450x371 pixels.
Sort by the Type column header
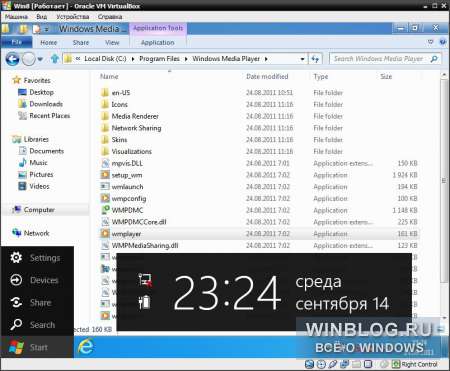pos(321,76)
